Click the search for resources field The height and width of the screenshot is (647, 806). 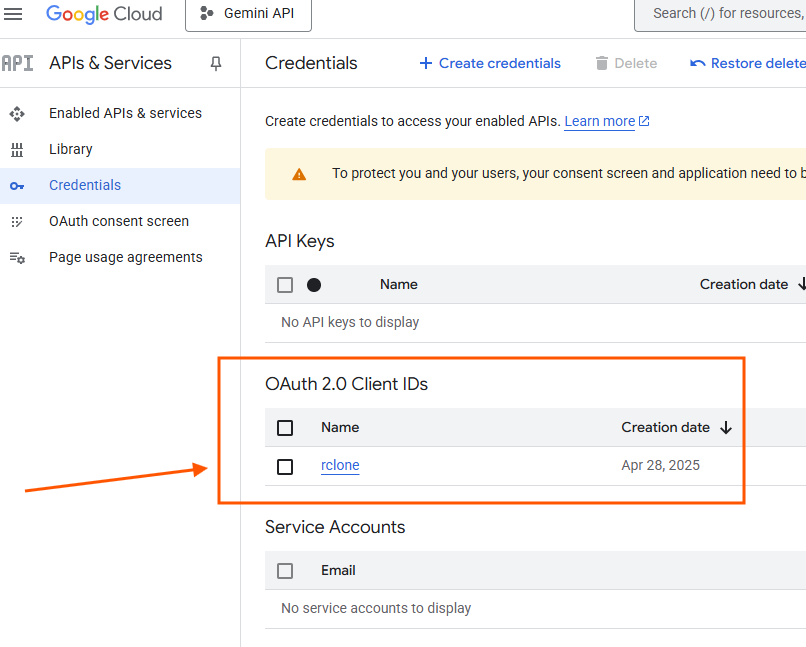720,14
